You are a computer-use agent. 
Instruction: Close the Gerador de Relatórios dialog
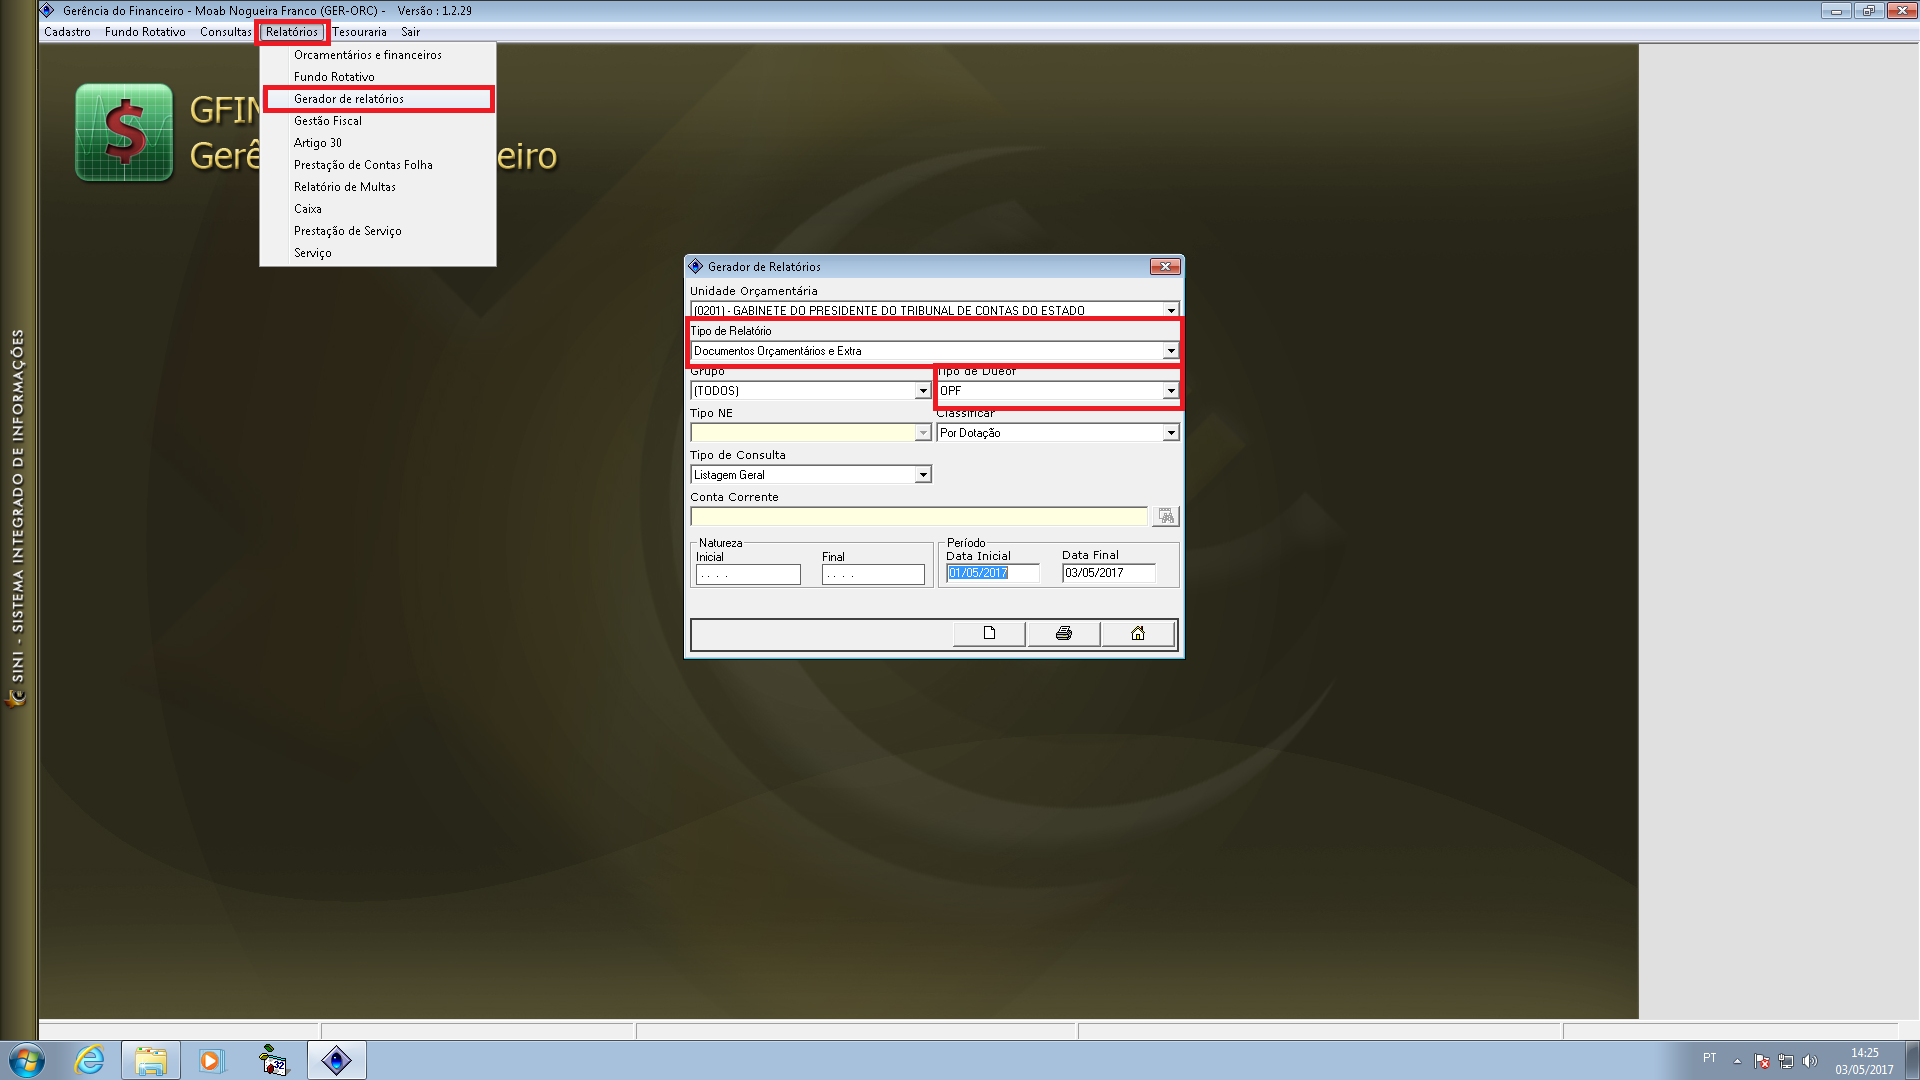coord(1165,267)
